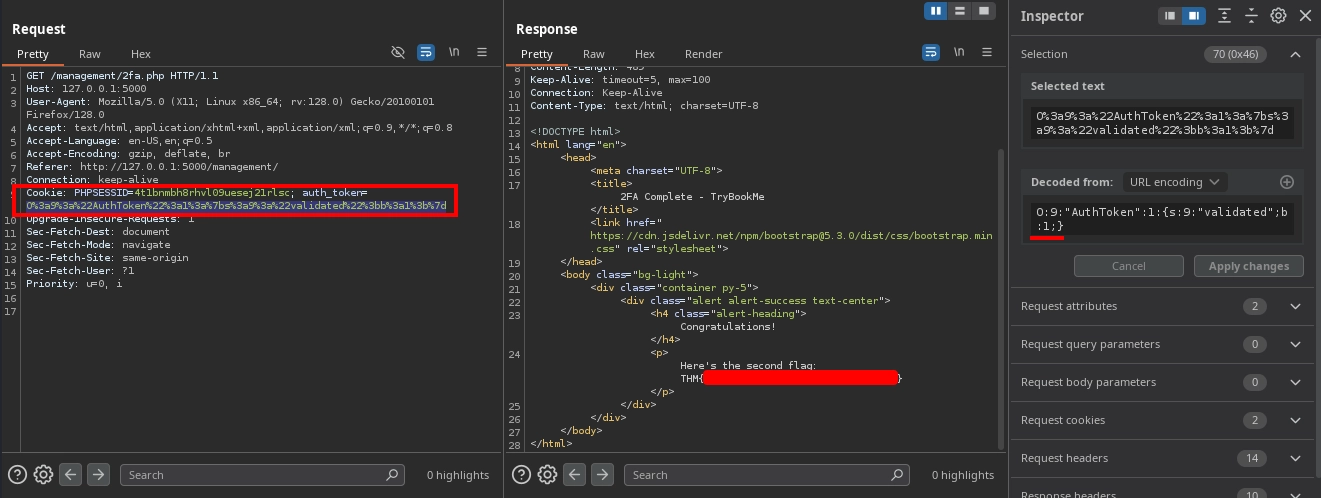Toggle word wrap icon in Request panel

tap(426, 52)
